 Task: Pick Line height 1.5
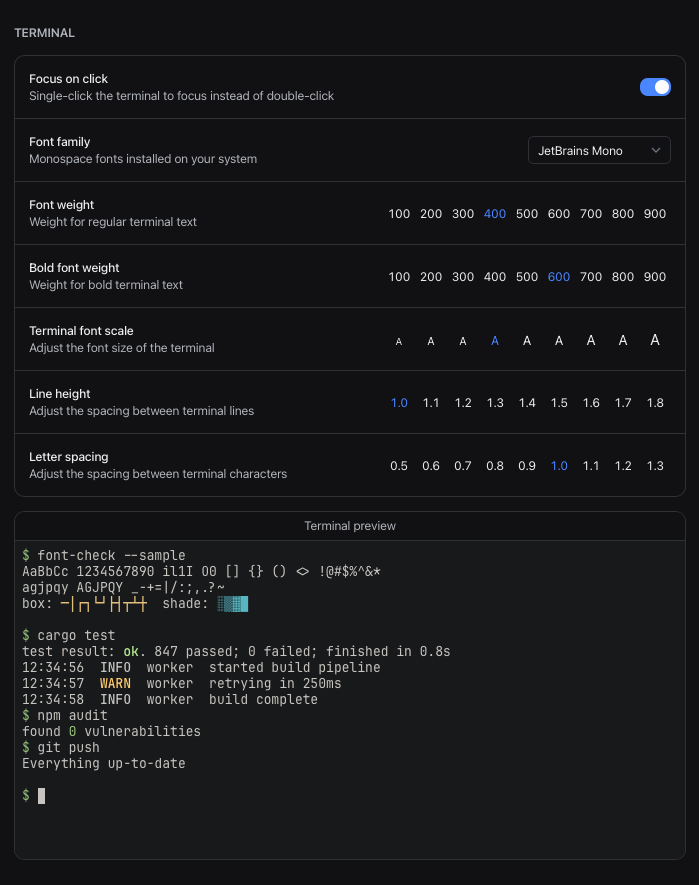559,403
